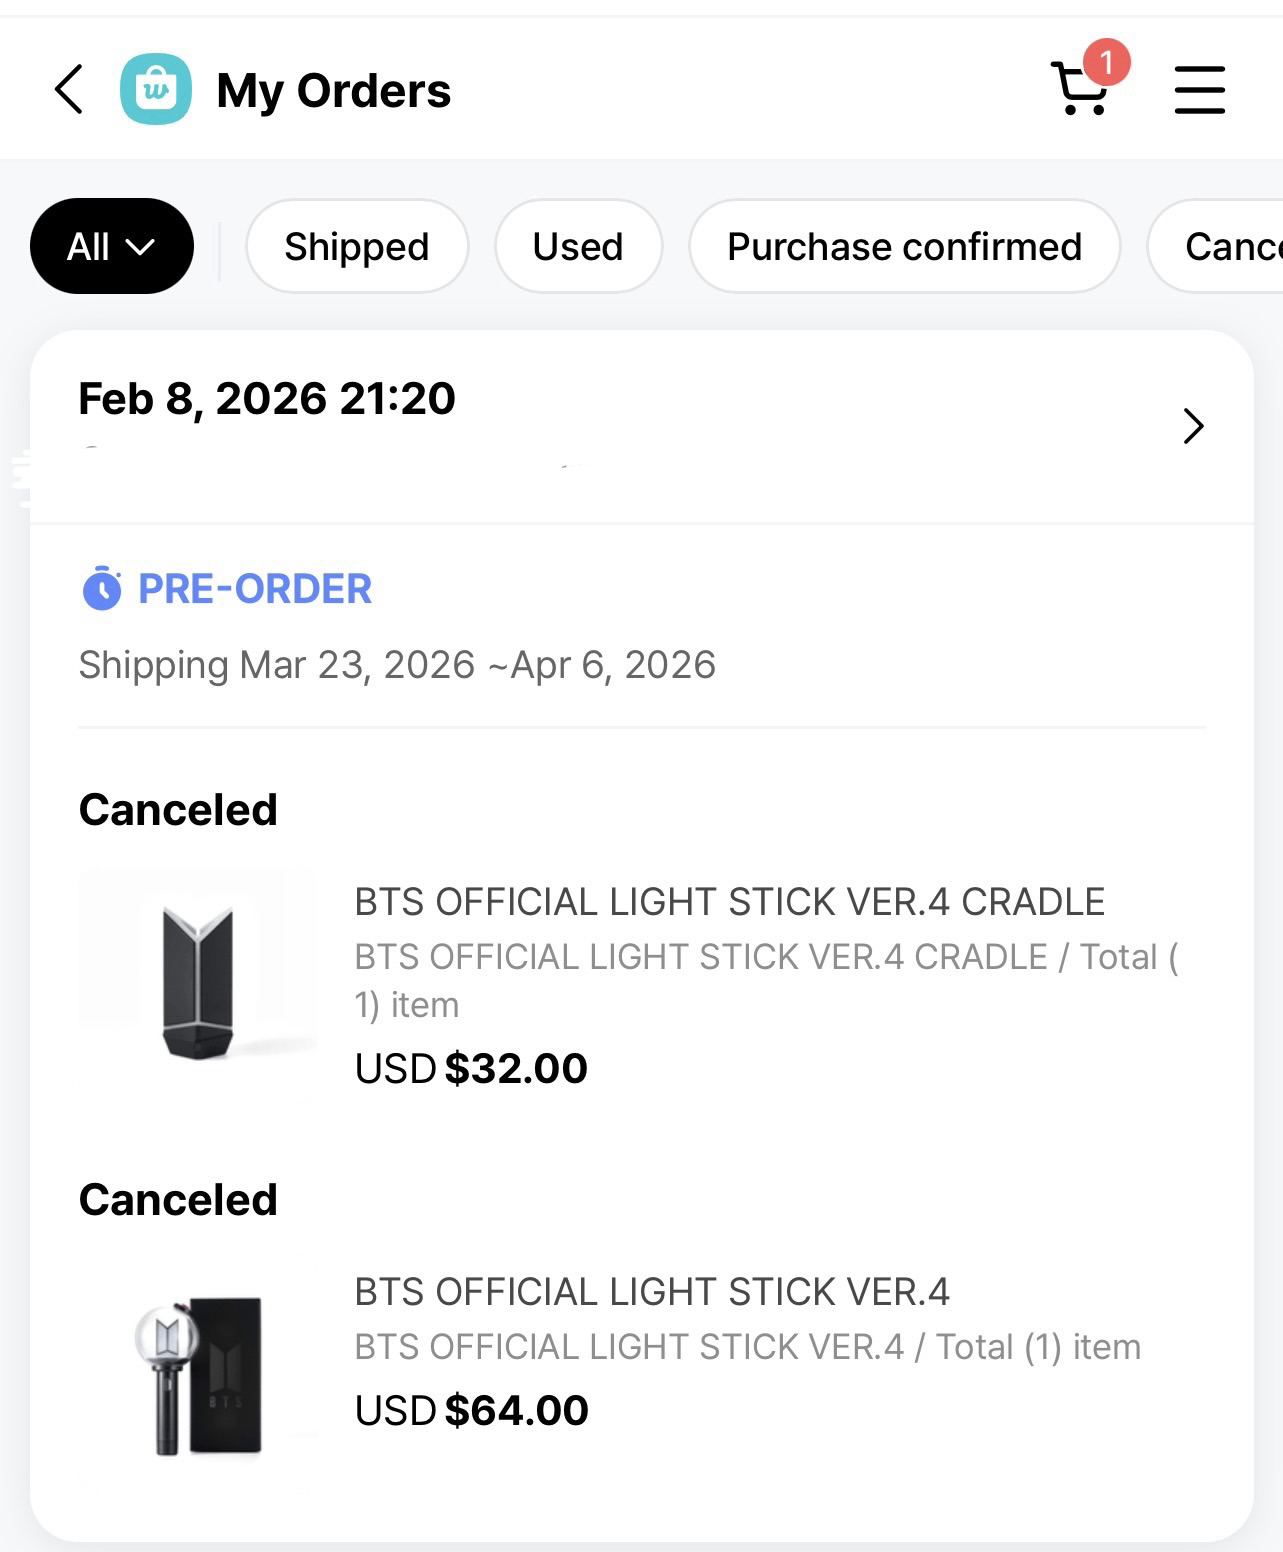Open the BTS light stick thumbnail
1283x1552 pixels.
point(198,1375)
